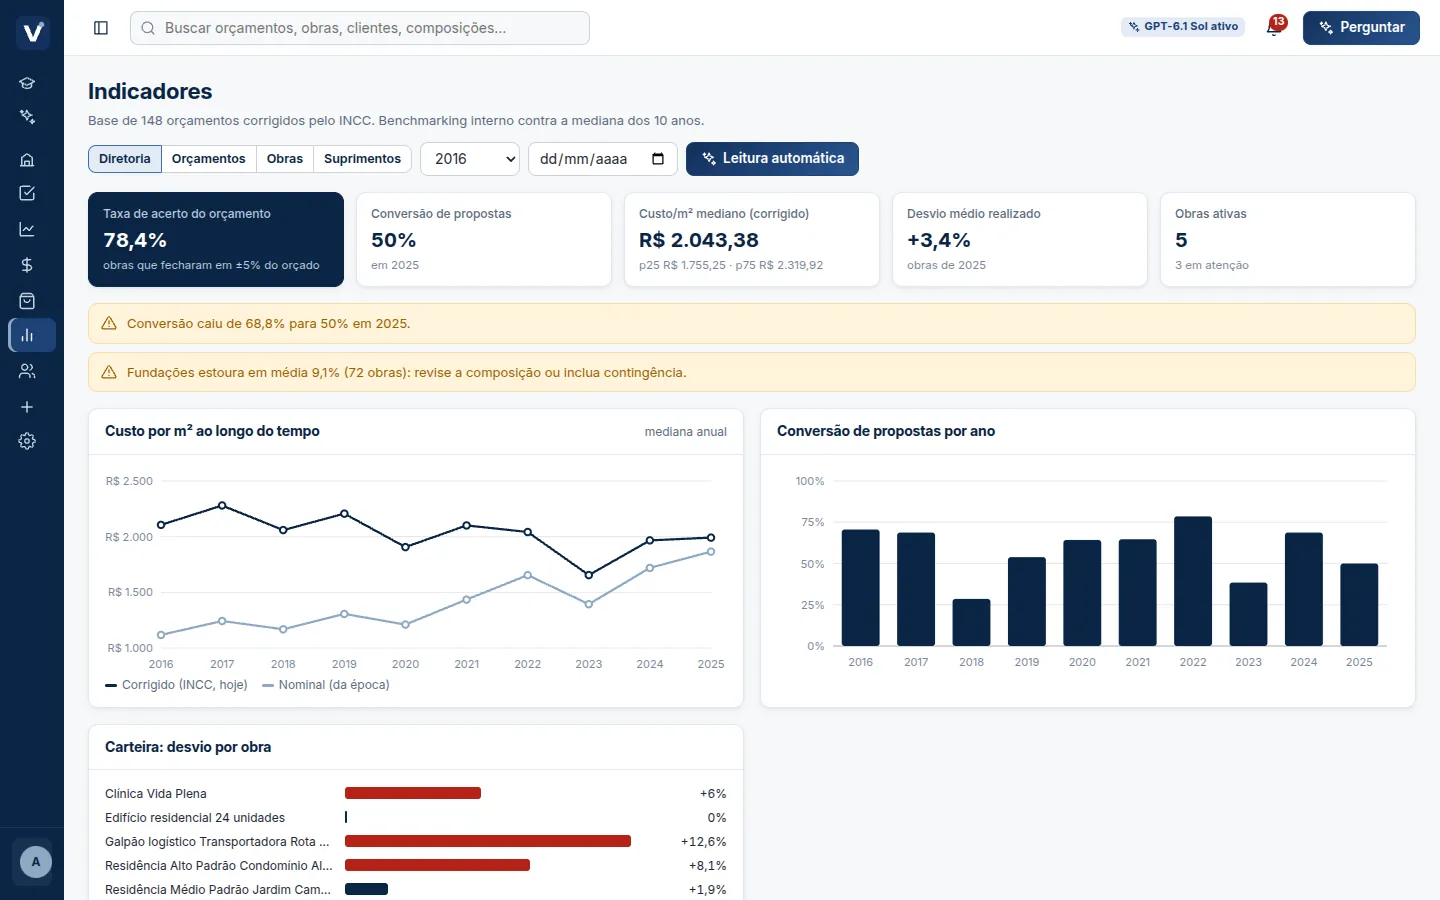Click the Edifício residencial 24 unidades label

pyautogui.click(x=195, y=818)
